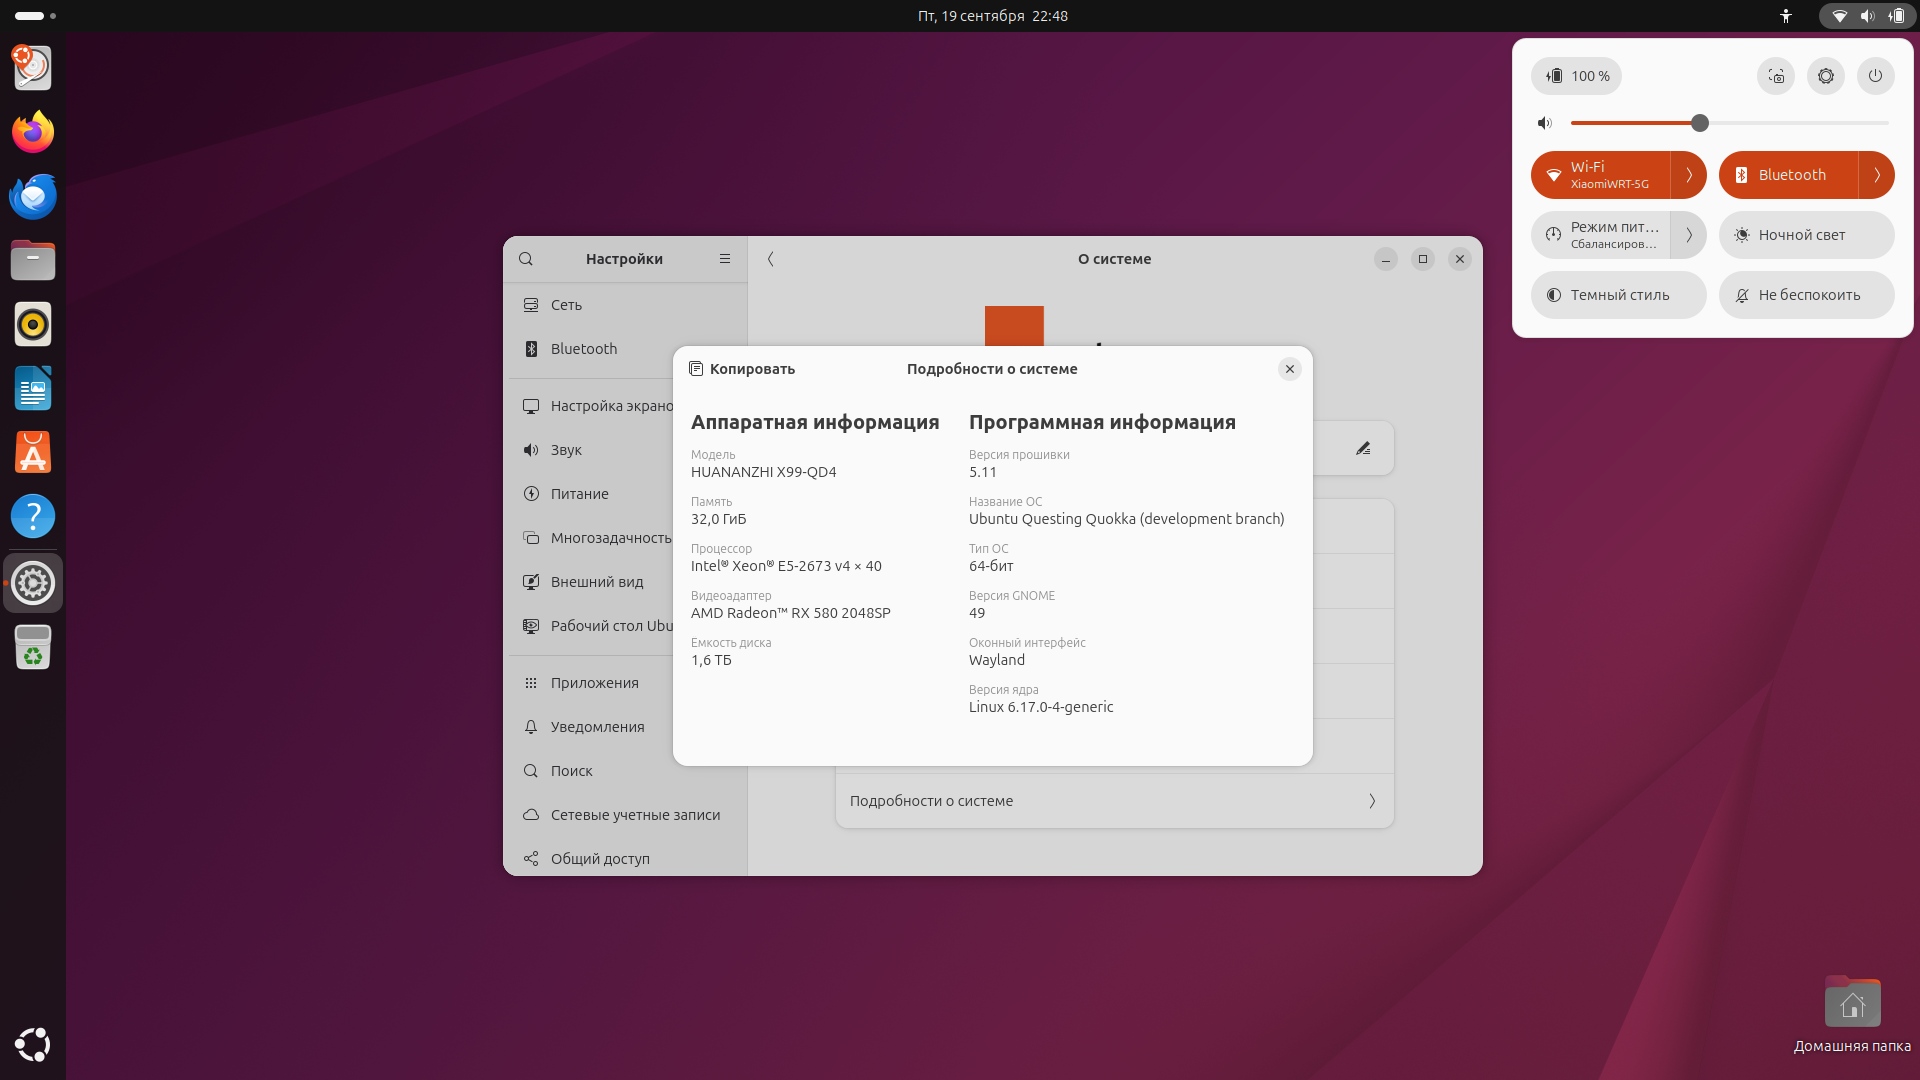The height and width of the screenshot is (1080, 1920).
Task: Click the screenshot icon in quick settings
Action: [x=1776, y=76]
